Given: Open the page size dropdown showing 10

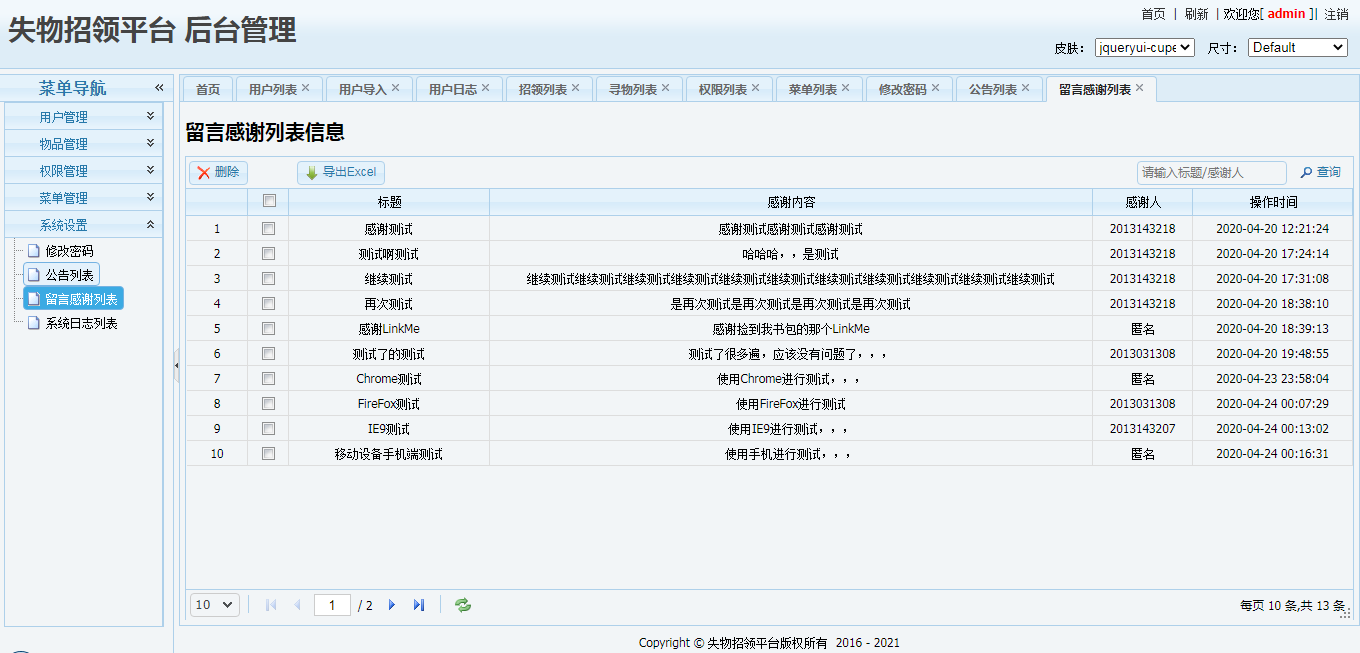Looking at the screenshot, I should (x=215, y=605).
